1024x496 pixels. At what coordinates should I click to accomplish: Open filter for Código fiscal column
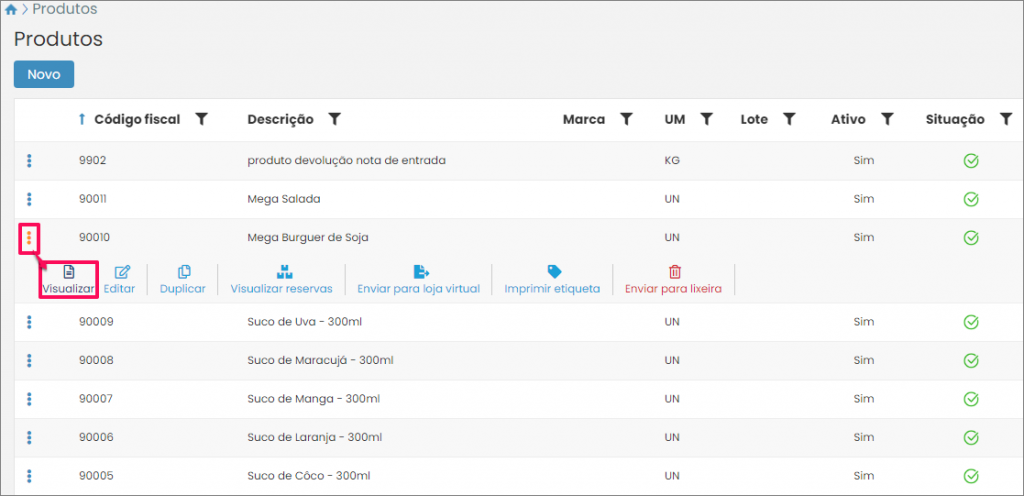(201, 120)
